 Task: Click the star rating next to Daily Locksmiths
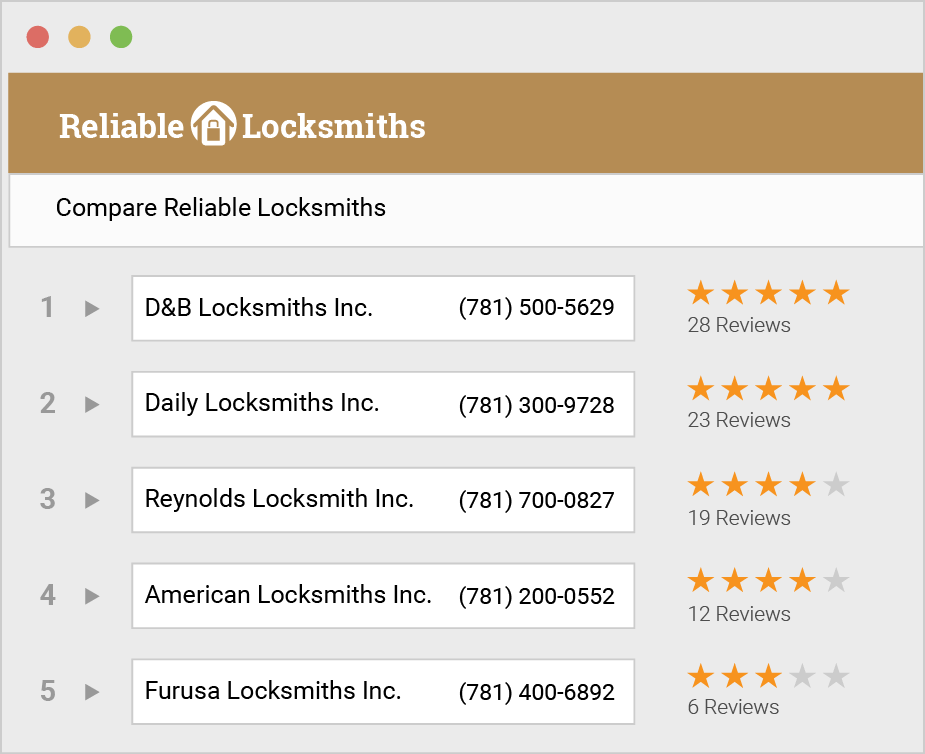768,388
